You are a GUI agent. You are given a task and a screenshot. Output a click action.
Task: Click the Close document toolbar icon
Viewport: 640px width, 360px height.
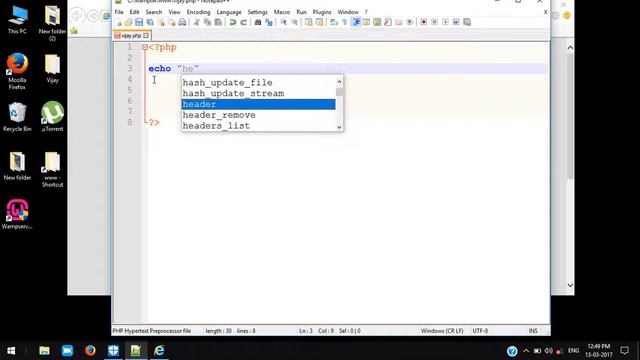161,22
